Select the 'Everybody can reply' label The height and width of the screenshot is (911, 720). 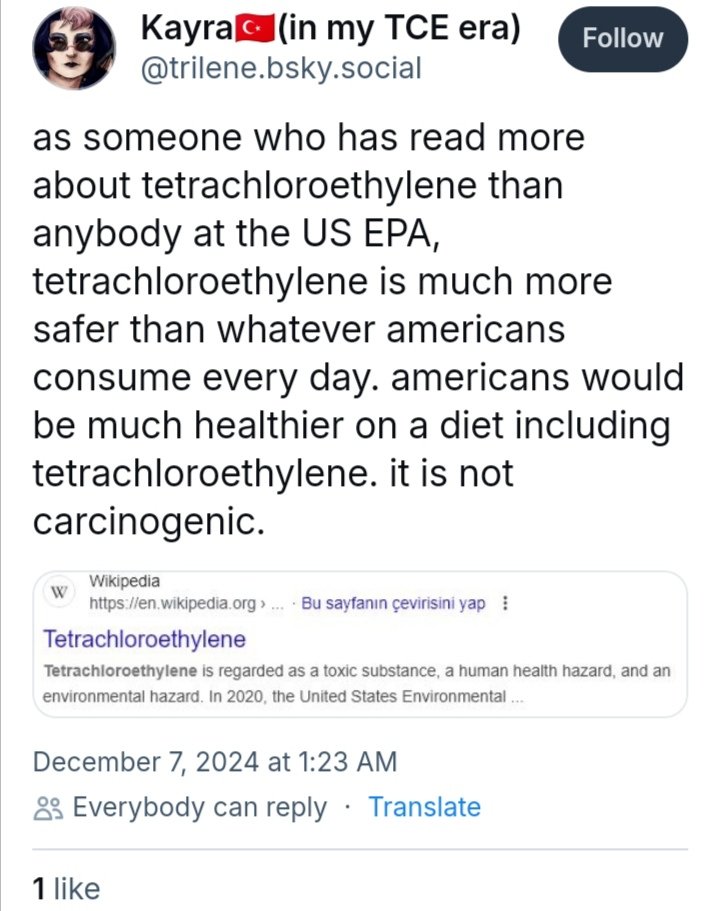pyautogui.click(x=200, y=807)
